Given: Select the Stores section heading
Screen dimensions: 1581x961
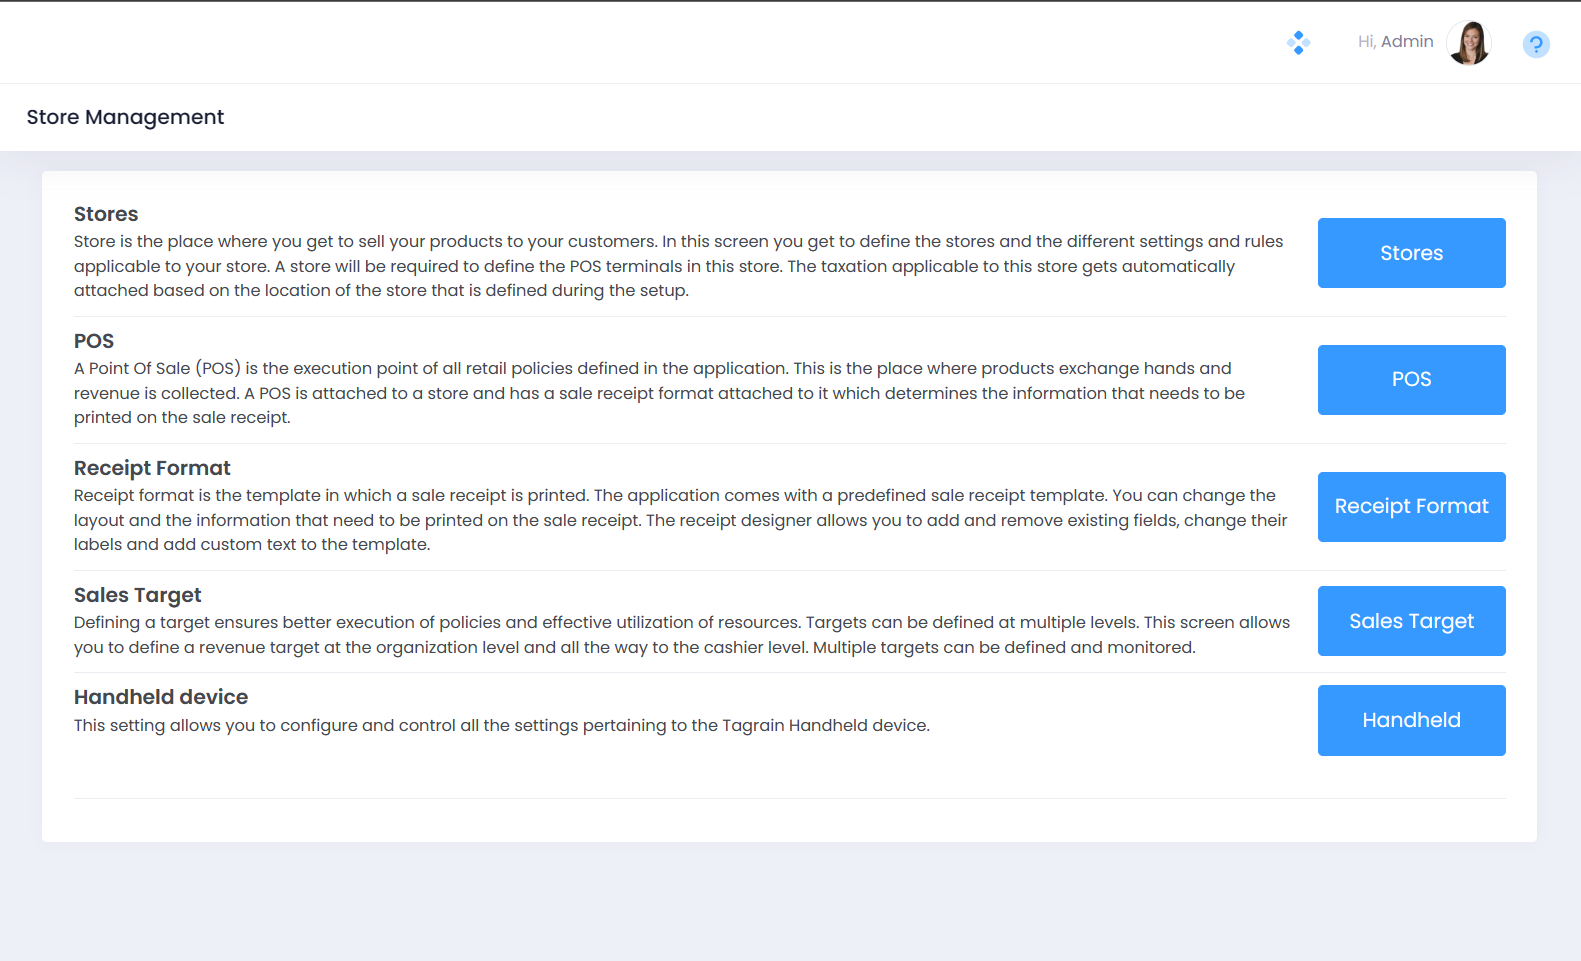Looking at the screenshot, I should [x=106, y=214].
